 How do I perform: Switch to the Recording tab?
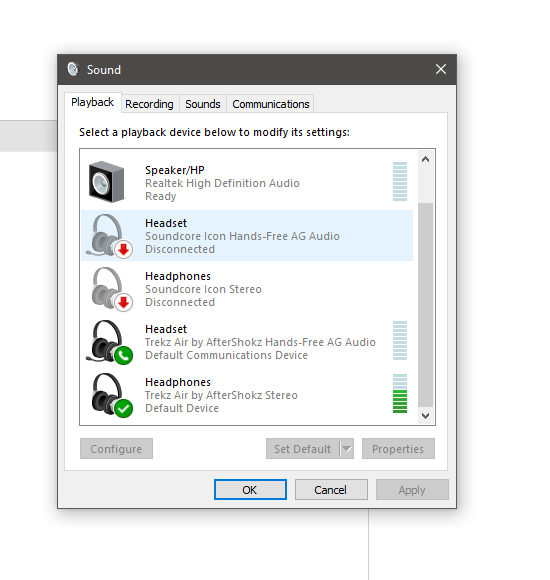tap(149, 104)
